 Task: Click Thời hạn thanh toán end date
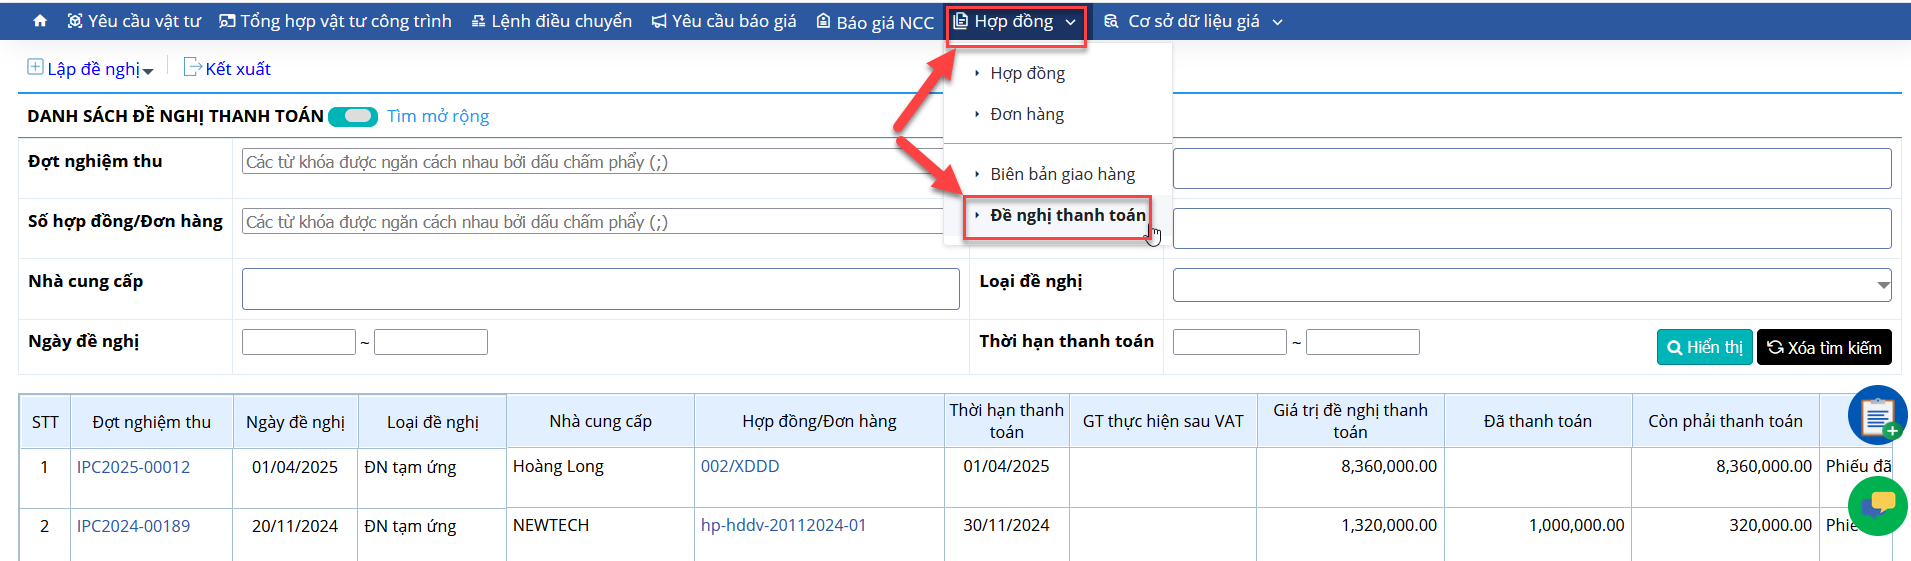click(x=1362, y=342)
